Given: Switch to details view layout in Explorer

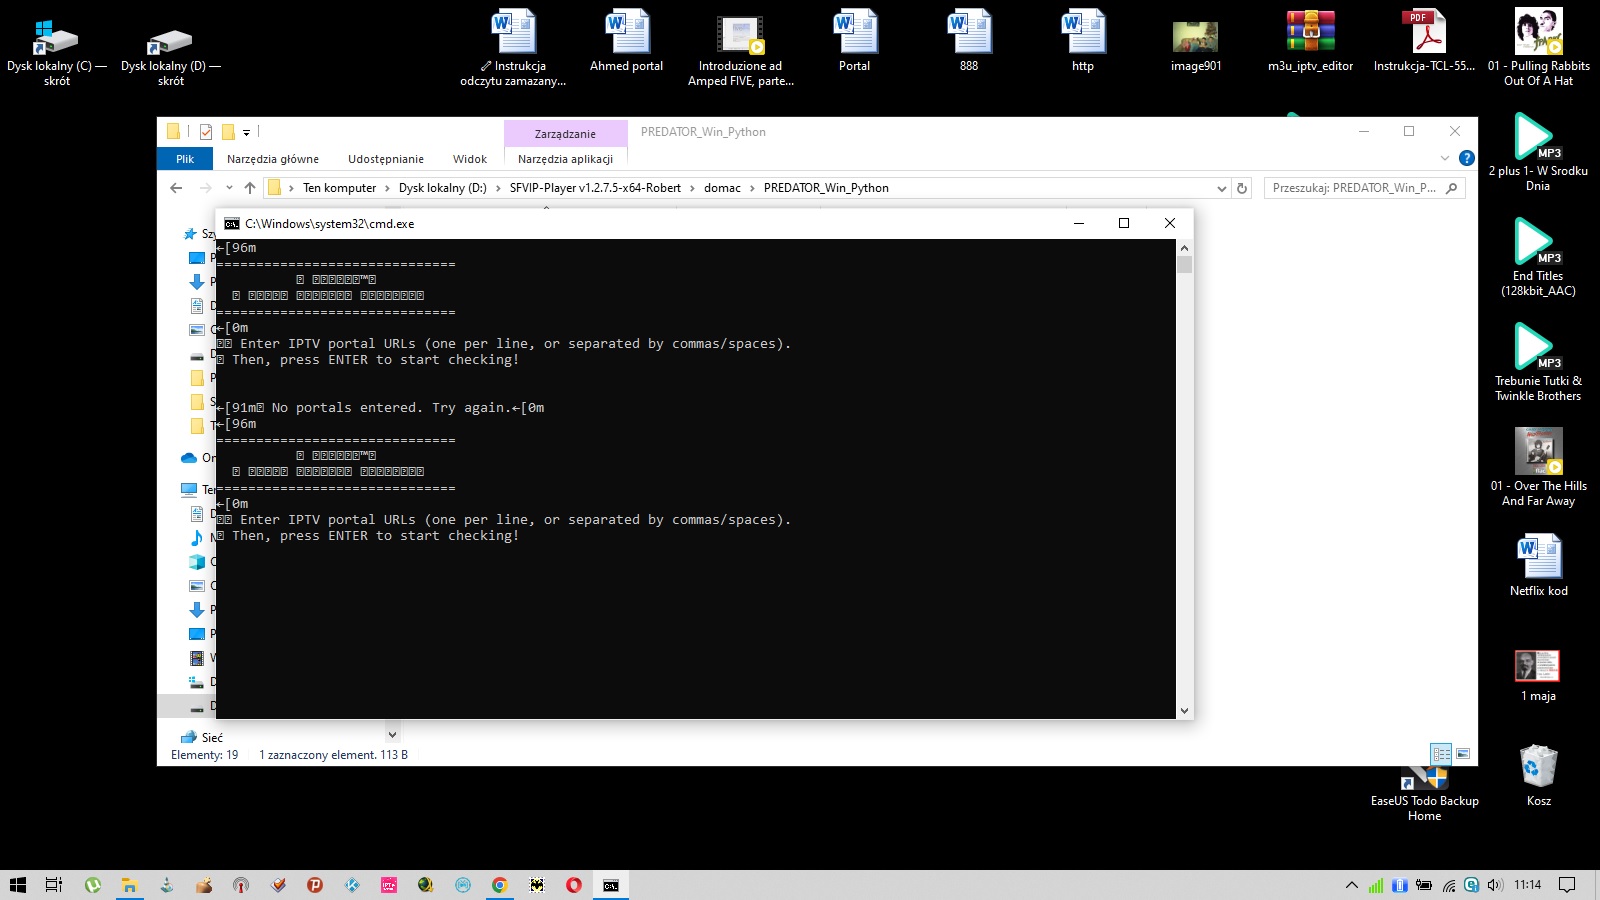Looking at the screenshot, I should 1441,754.
